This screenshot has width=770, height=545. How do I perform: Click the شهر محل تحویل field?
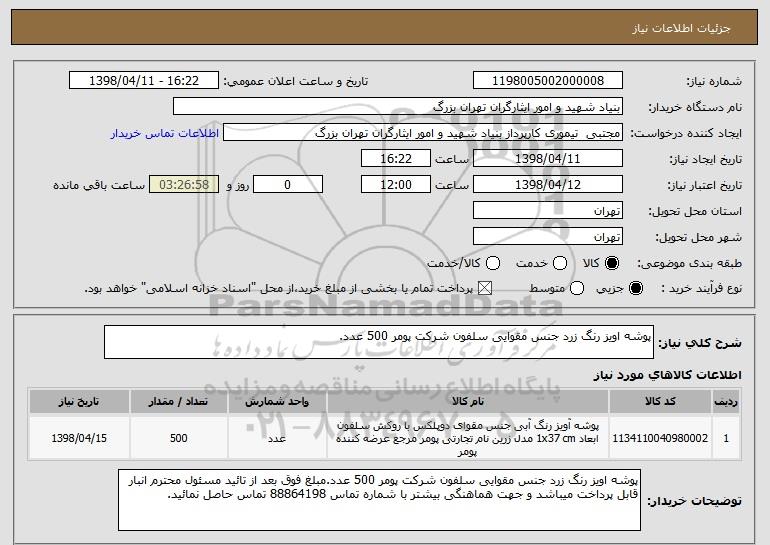pyautogui.click(x=548, y=237)
